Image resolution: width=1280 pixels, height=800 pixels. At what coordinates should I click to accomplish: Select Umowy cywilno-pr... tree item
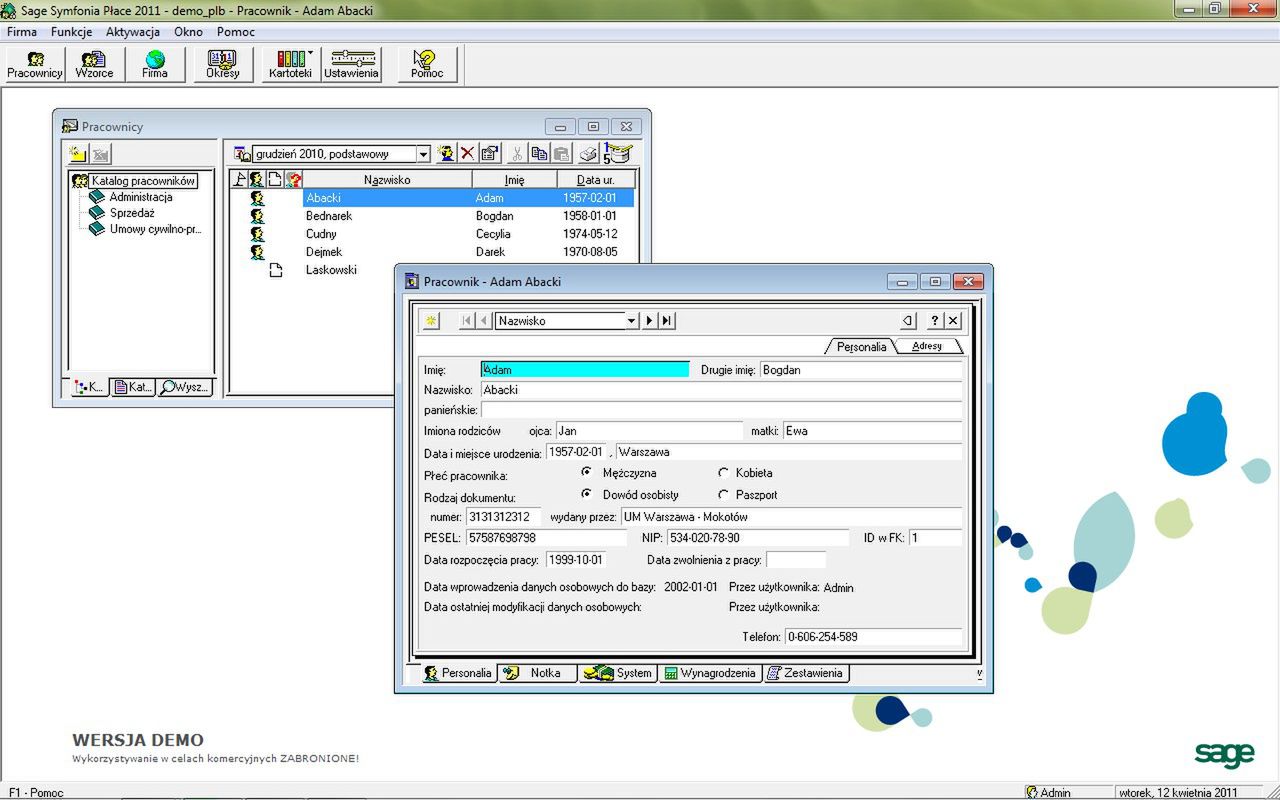pyautogui.click(x=155, y=229)
